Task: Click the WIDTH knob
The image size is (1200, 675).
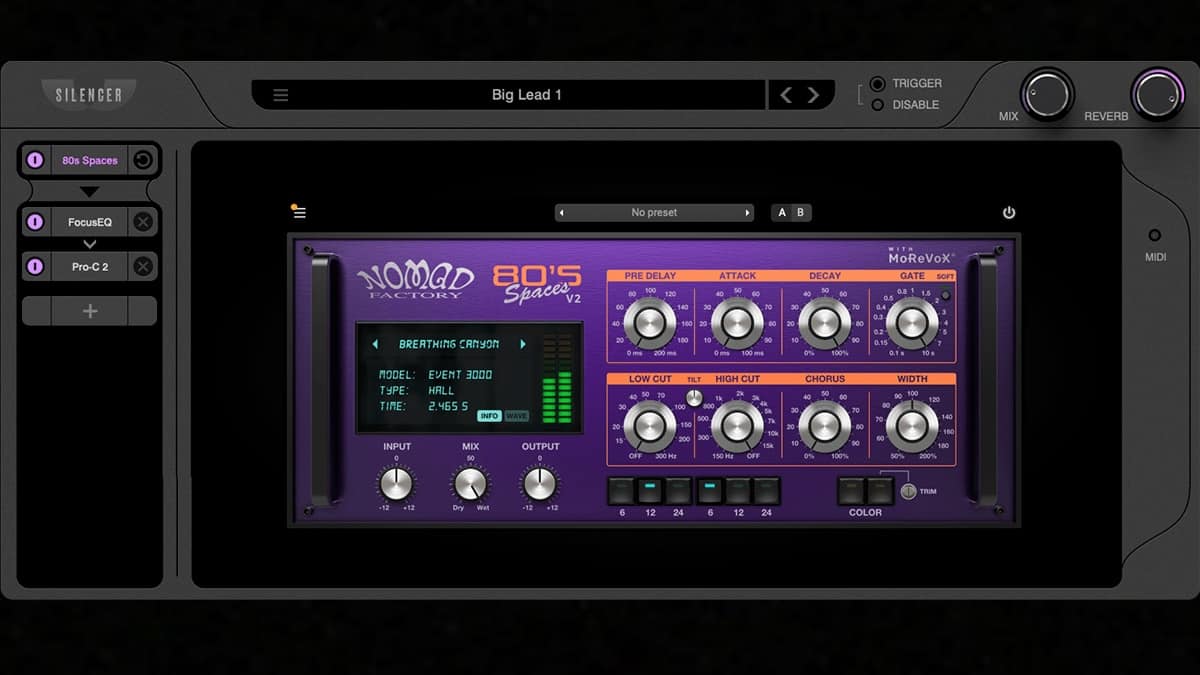Action: 911,426
